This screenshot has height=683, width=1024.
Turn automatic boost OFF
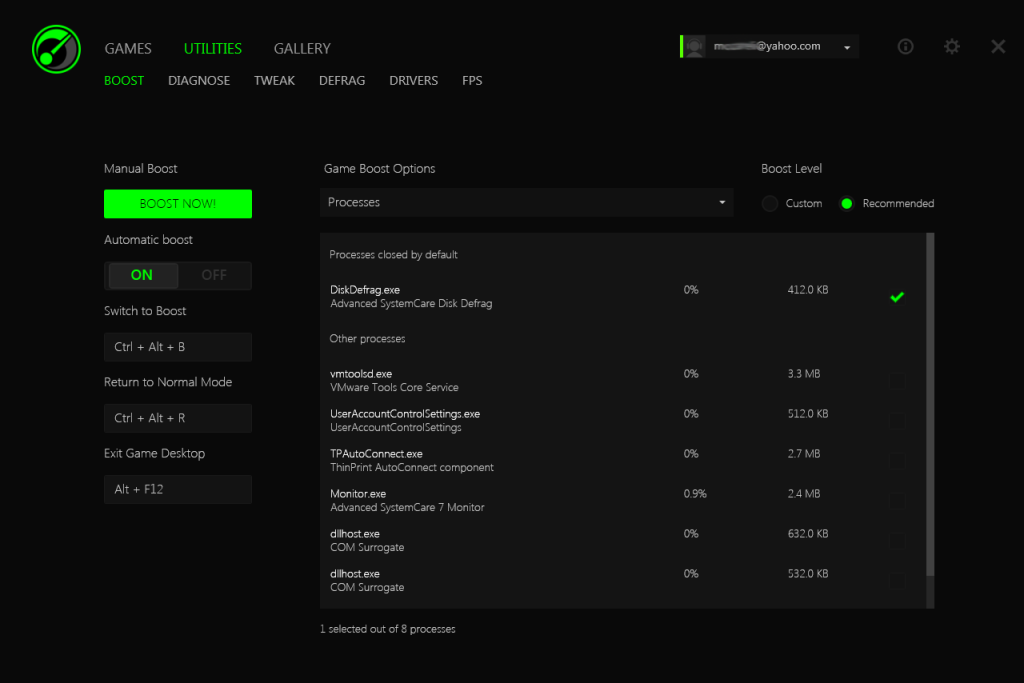(214, 275)
